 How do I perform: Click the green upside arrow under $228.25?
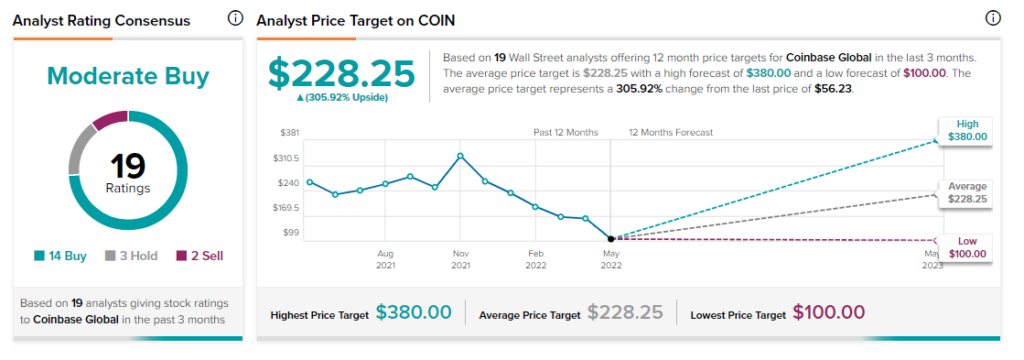click(x=297, y=97)
